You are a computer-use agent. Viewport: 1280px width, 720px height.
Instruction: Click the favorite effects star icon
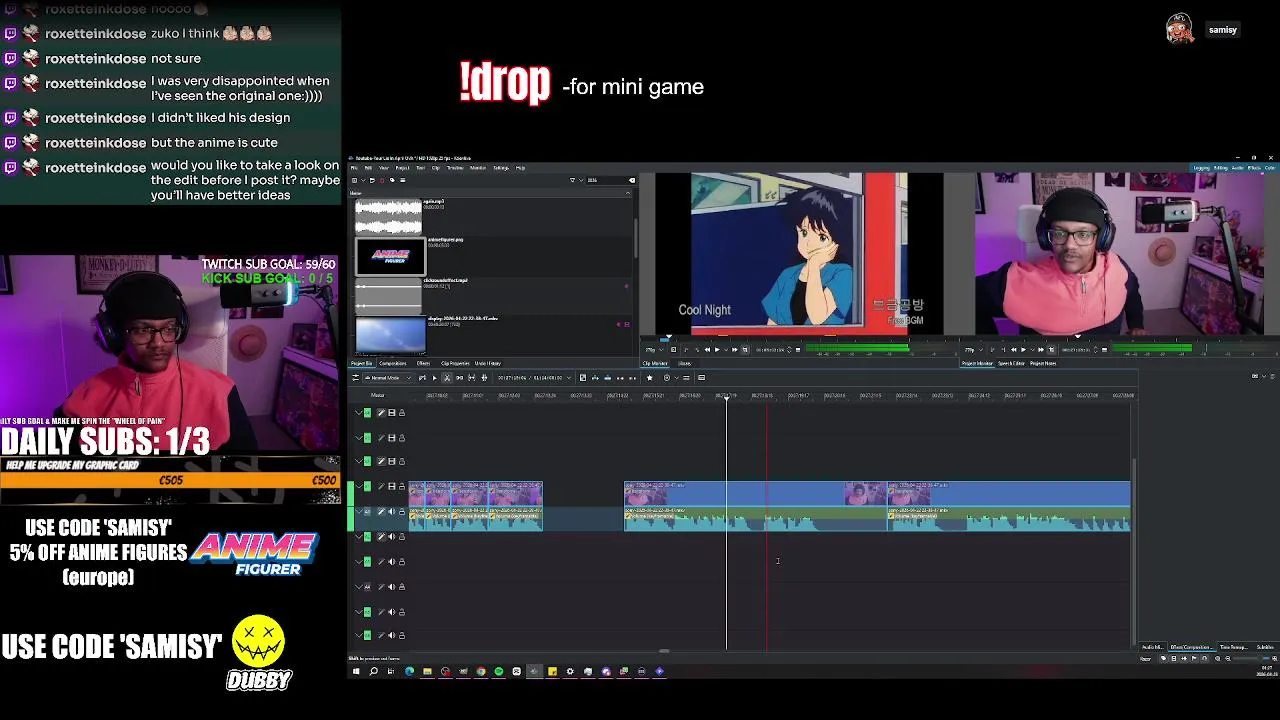click(x=650, y=378)
